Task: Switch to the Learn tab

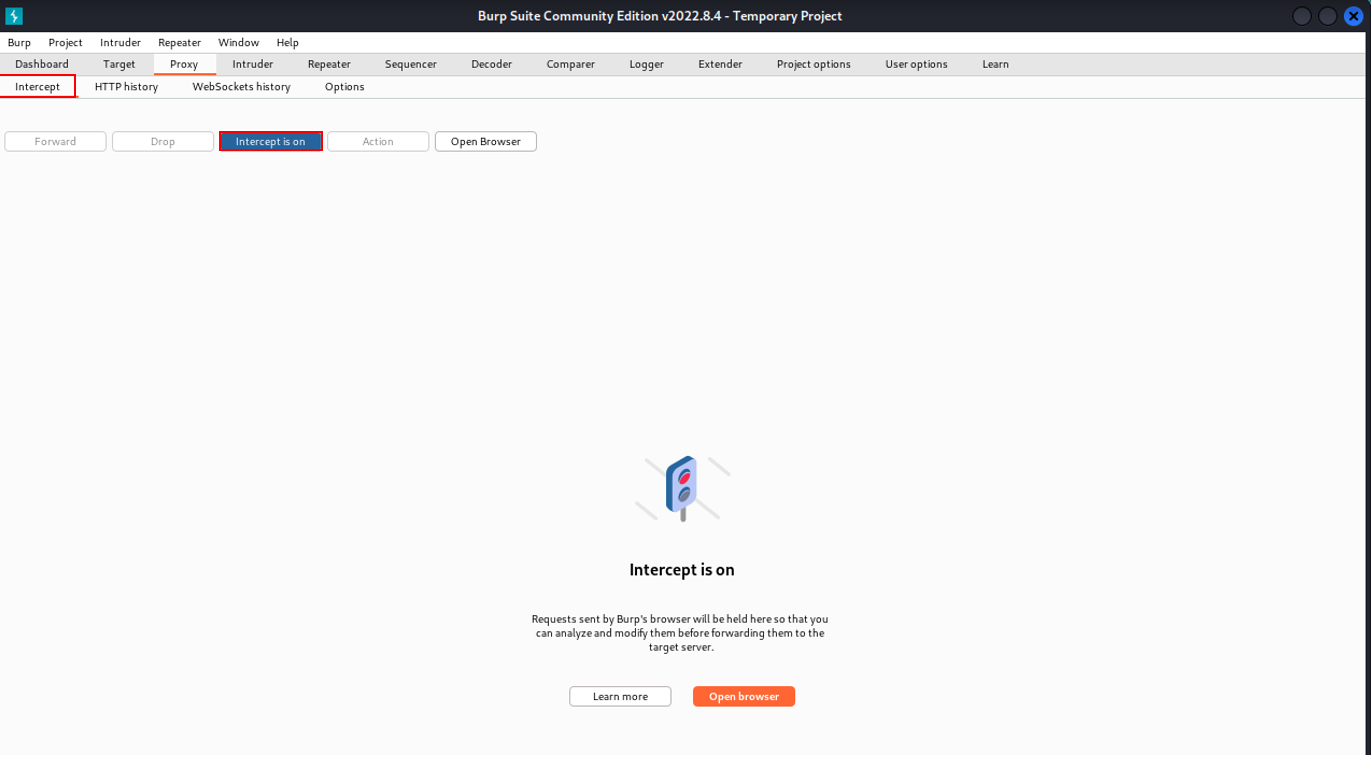Action: 995,64
